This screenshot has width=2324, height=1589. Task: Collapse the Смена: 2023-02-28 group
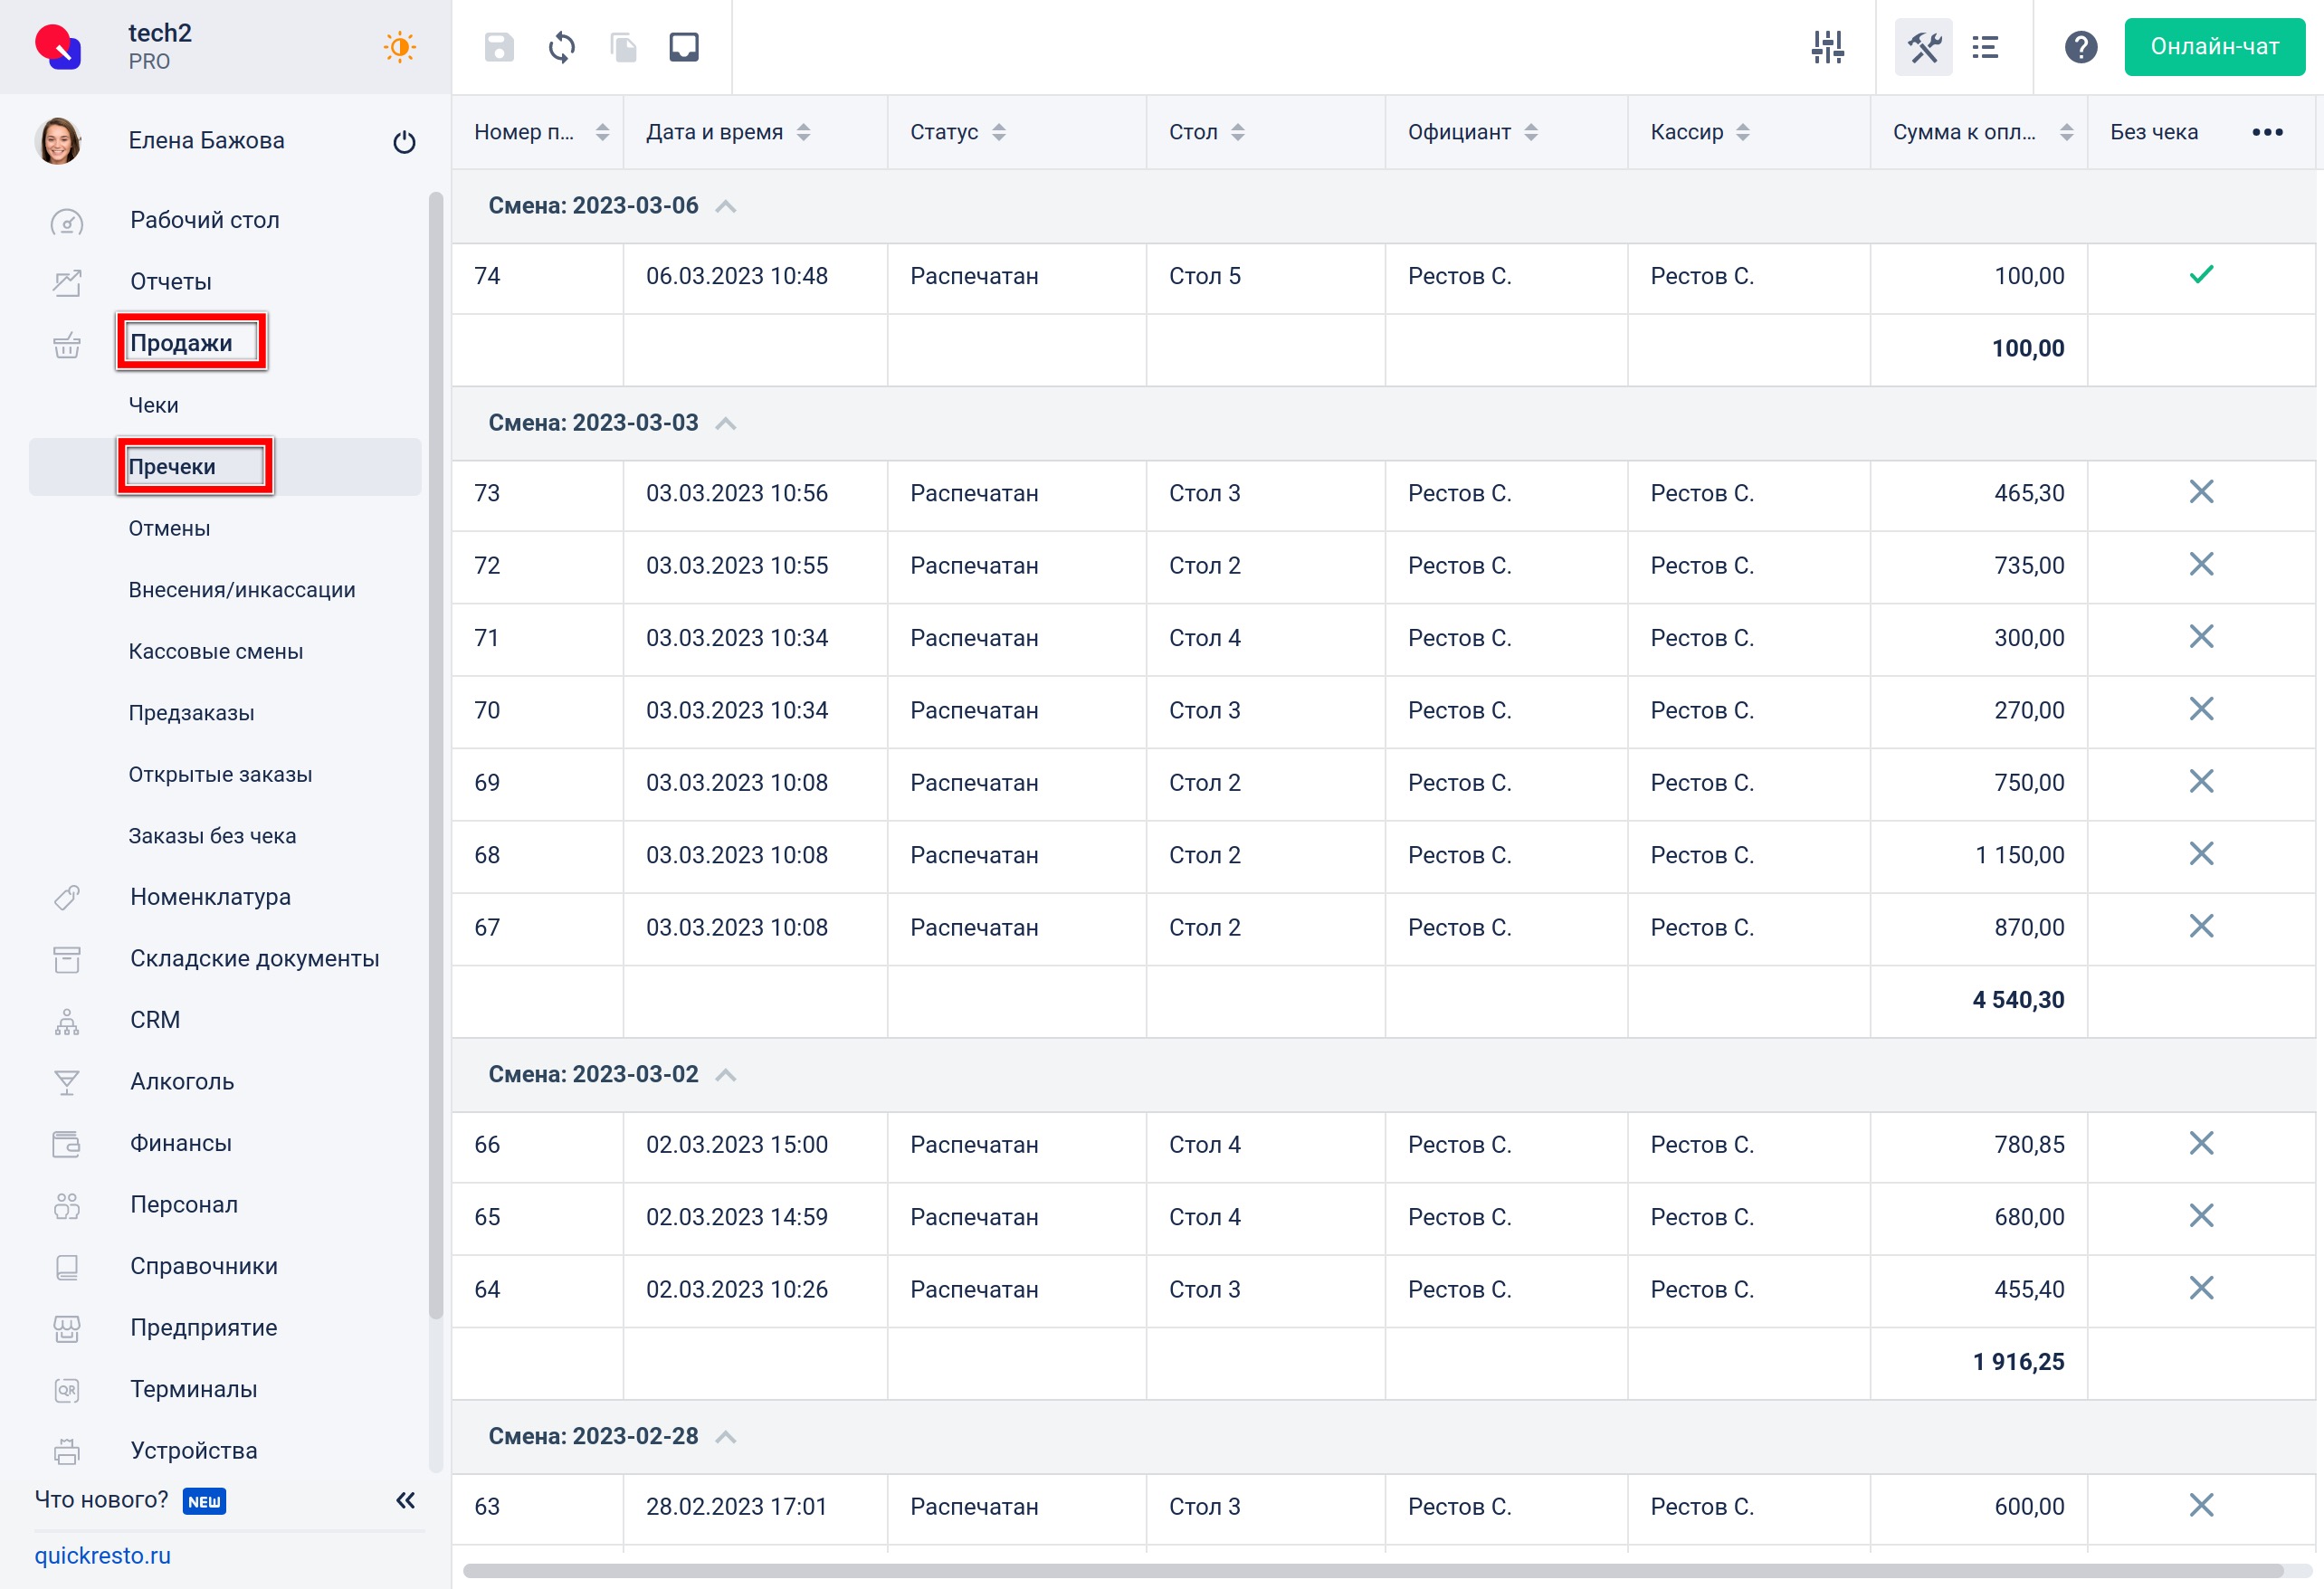[726, 1437]
